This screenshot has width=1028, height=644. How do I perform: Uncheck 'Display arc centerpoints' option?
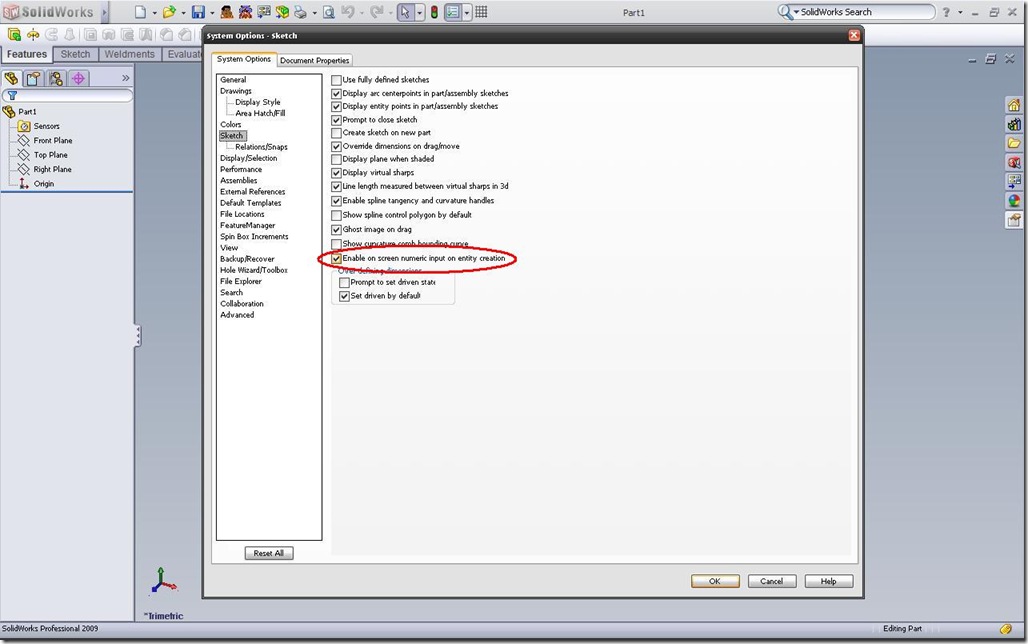(x=336, y=94)
